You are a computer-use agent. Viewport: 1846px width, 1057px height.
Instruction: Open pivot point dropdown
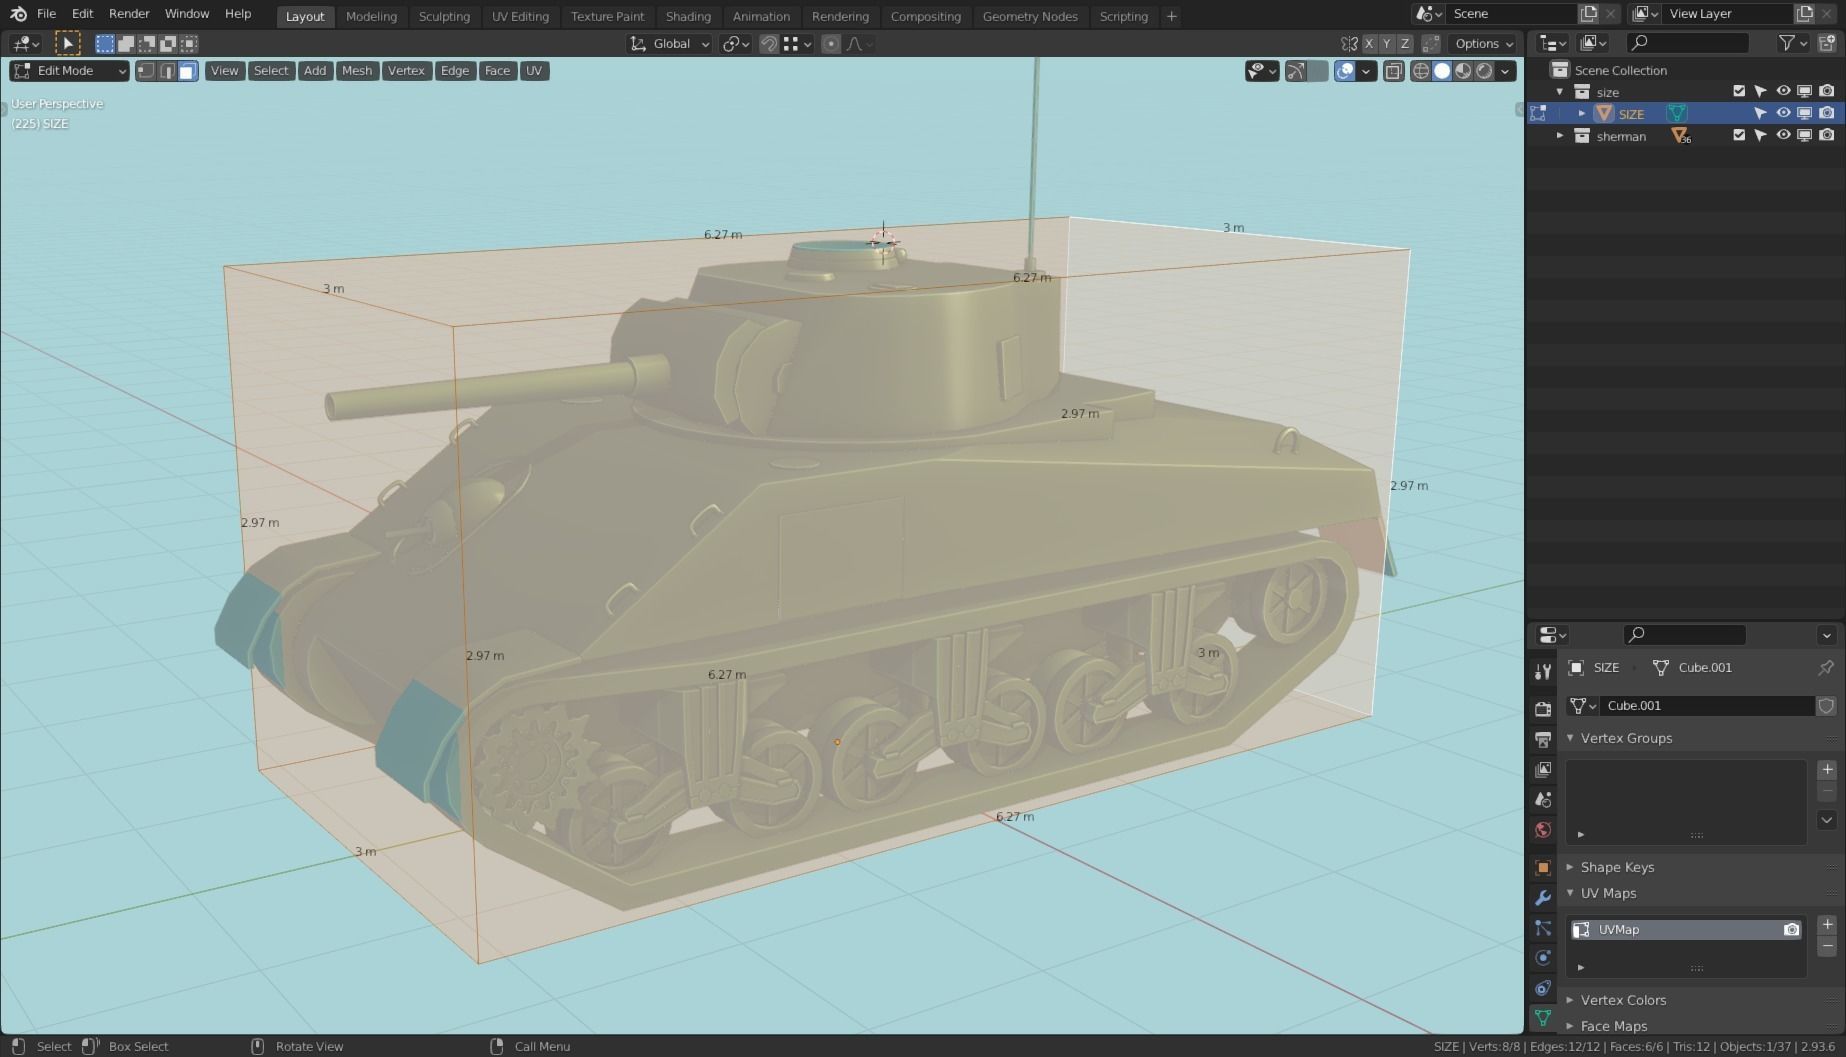(736, 44)
